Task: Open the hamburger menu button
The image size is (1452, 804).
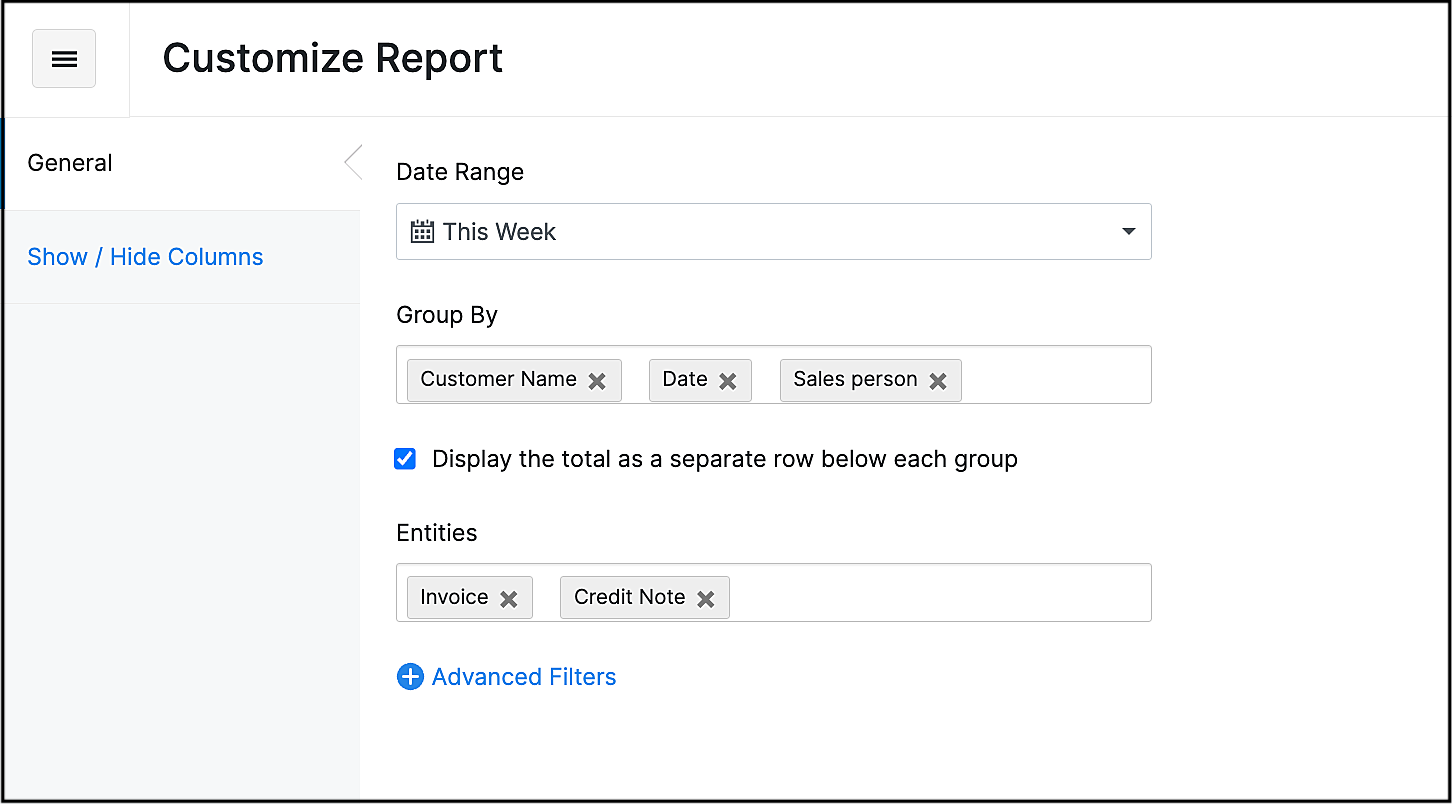Action: (x=64, y=59)
